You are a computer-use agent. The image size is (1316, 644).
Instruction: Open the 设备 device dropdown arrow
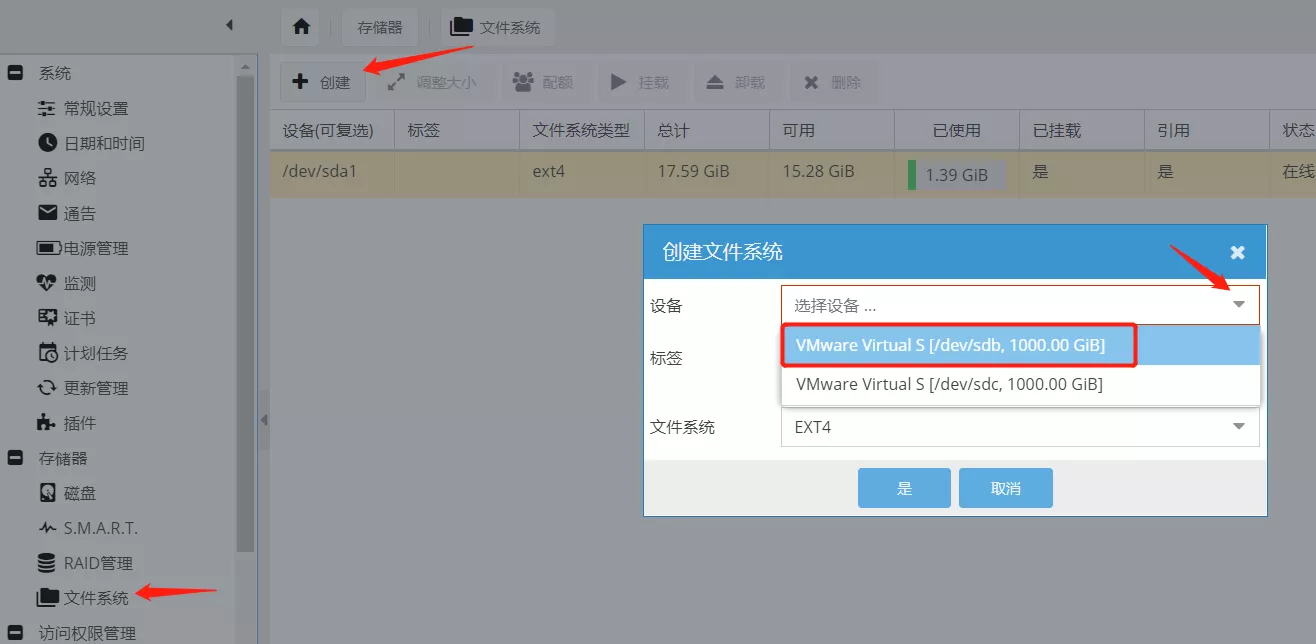[x=1239, y=305]
